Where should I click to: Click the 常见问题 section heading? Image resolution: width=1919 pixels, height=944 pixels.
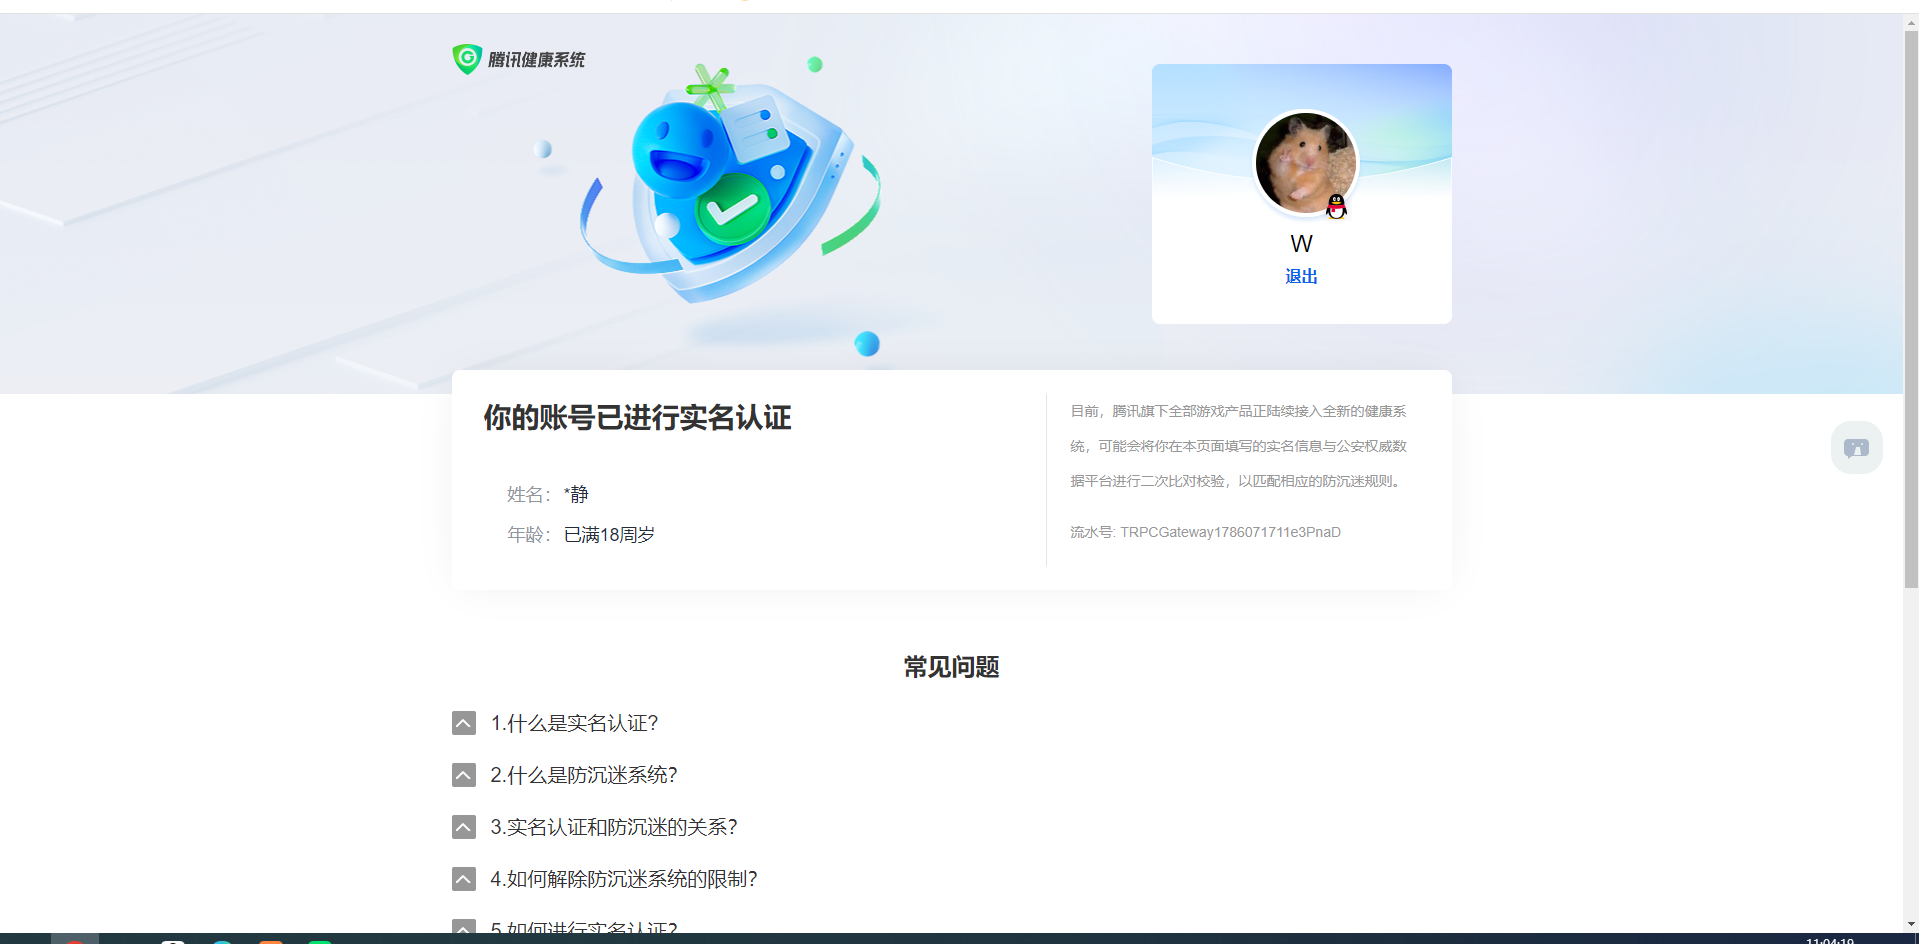tap(951, 667)
